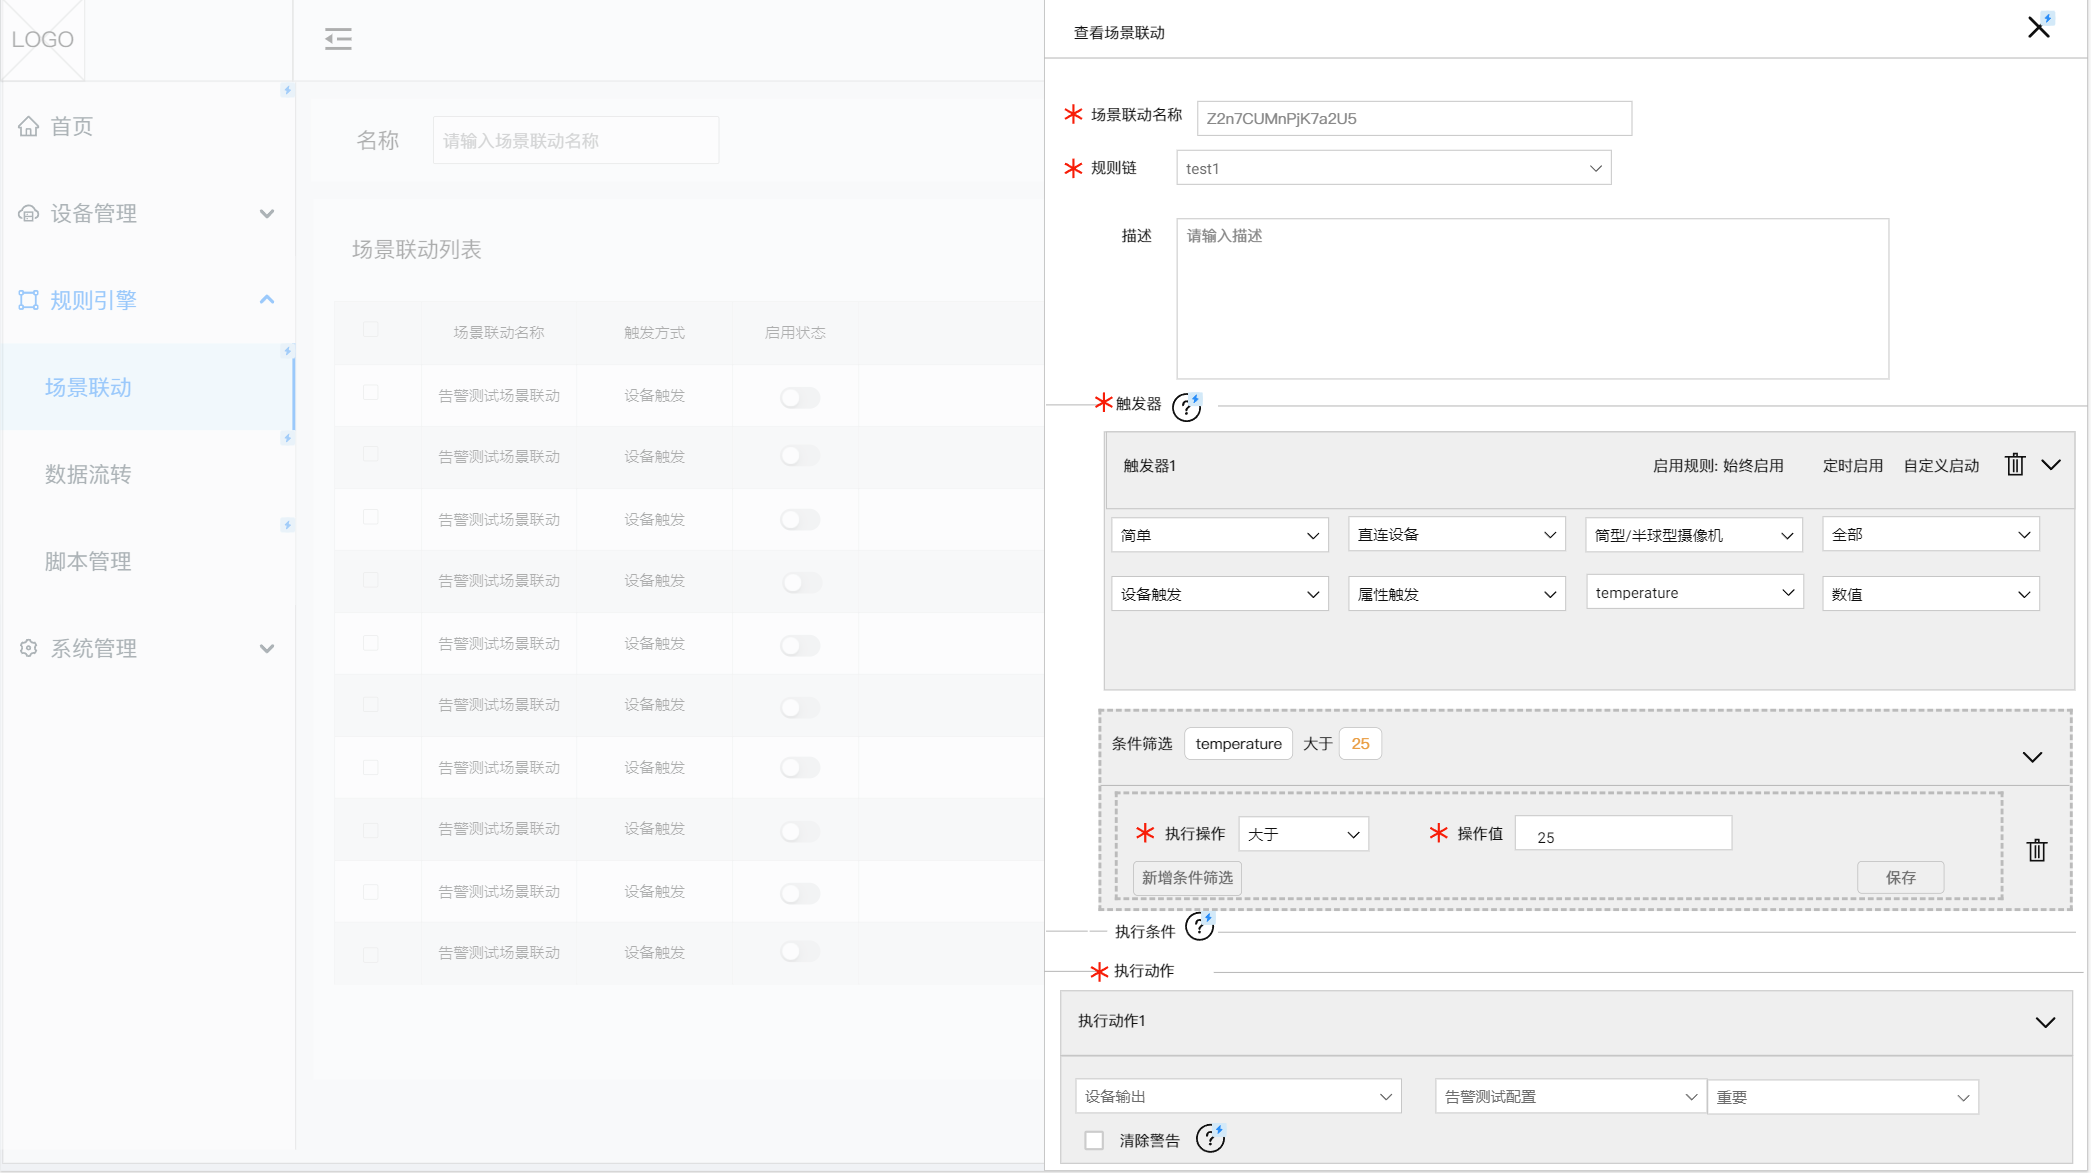
Task: Focus the 操作值 input showing 25
Action: click(1624, 833)
